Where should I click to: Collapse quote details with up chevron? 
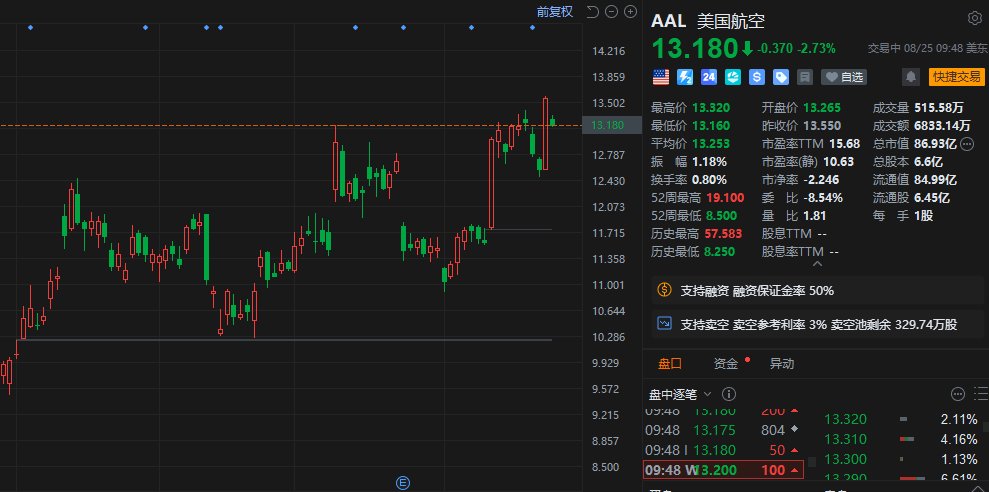817,264
